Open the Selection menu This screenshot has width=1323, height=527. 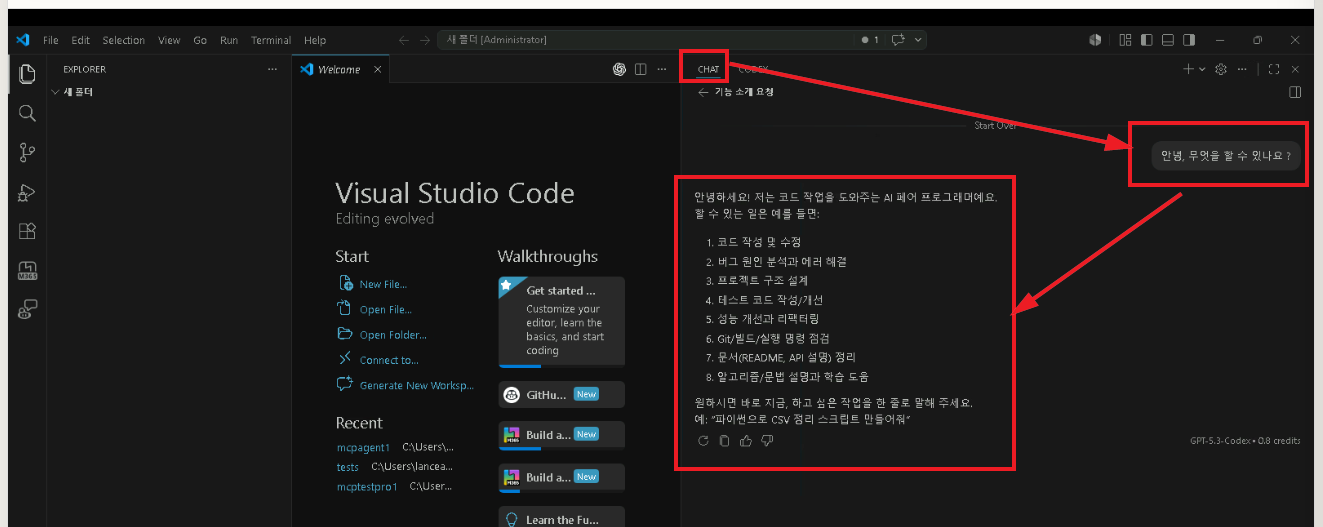pyautogui.click(x=124, y=40)
